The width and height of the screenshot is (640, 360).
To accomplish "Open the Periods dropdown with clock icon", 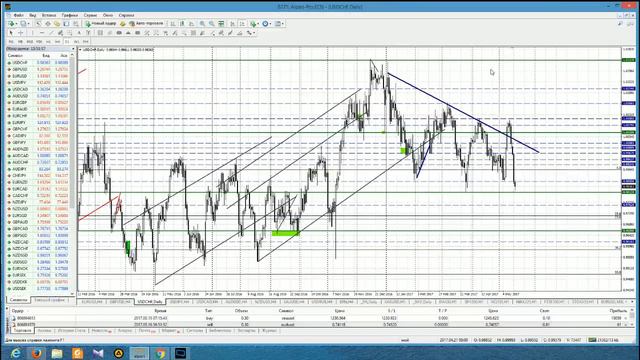I will pos(267,24).
